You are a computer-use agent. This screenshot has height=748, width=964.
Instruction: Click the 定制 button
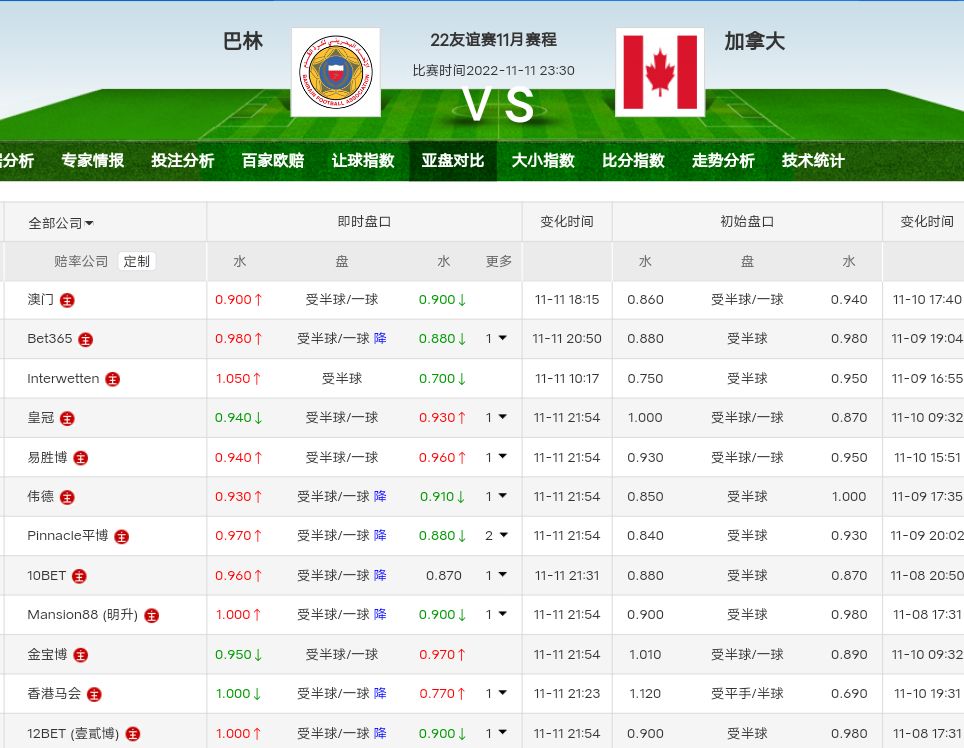(137, 261)
